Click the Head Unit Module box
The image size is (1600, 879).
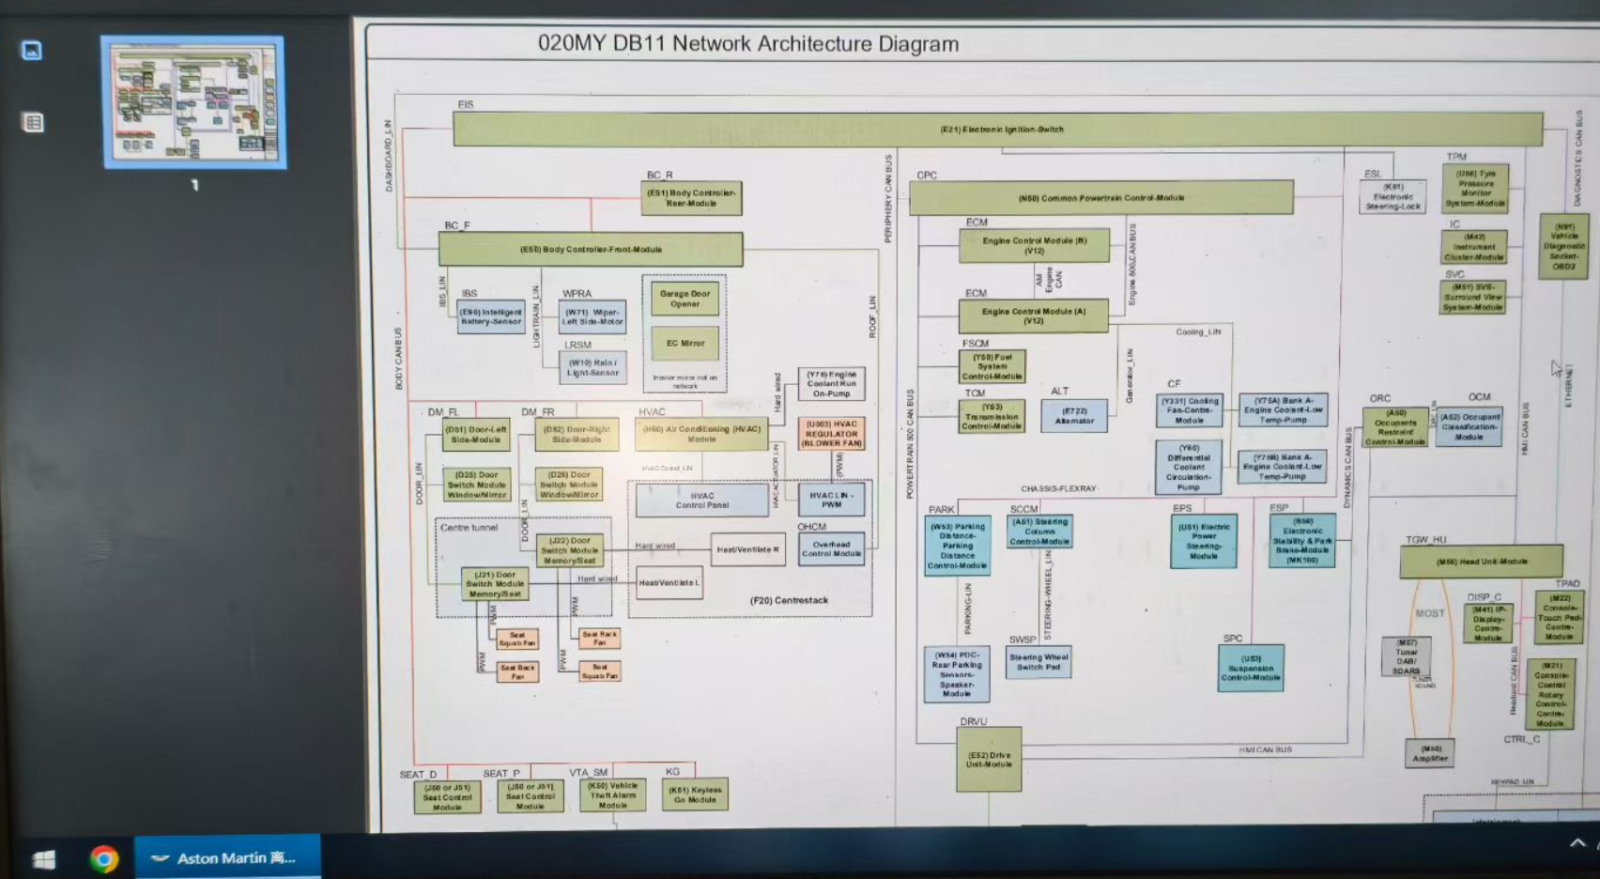(1480, 561)
